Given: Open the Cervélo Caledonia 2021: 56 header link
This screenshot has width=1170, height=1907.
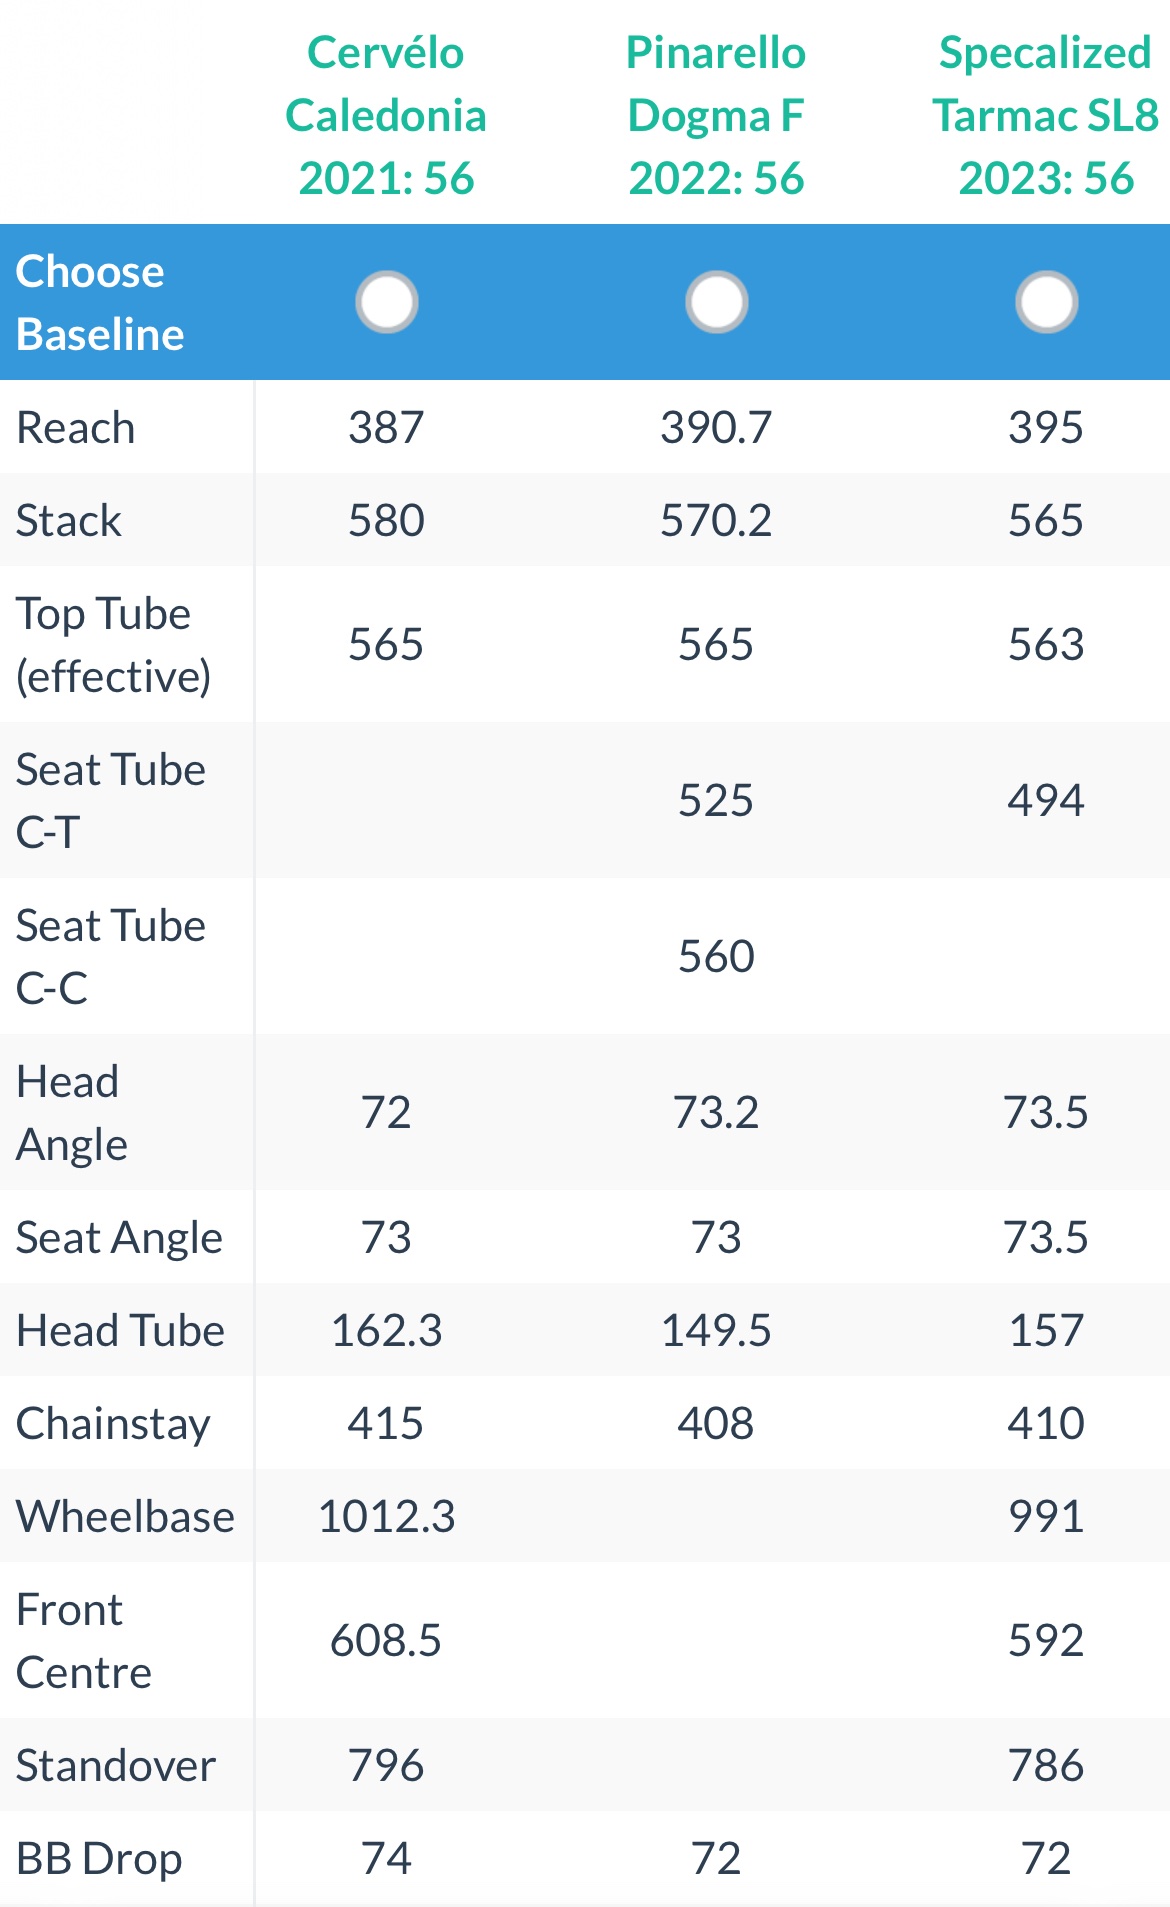Looking at the screenshot, I should pyautogui.click(x=386, y=115).
